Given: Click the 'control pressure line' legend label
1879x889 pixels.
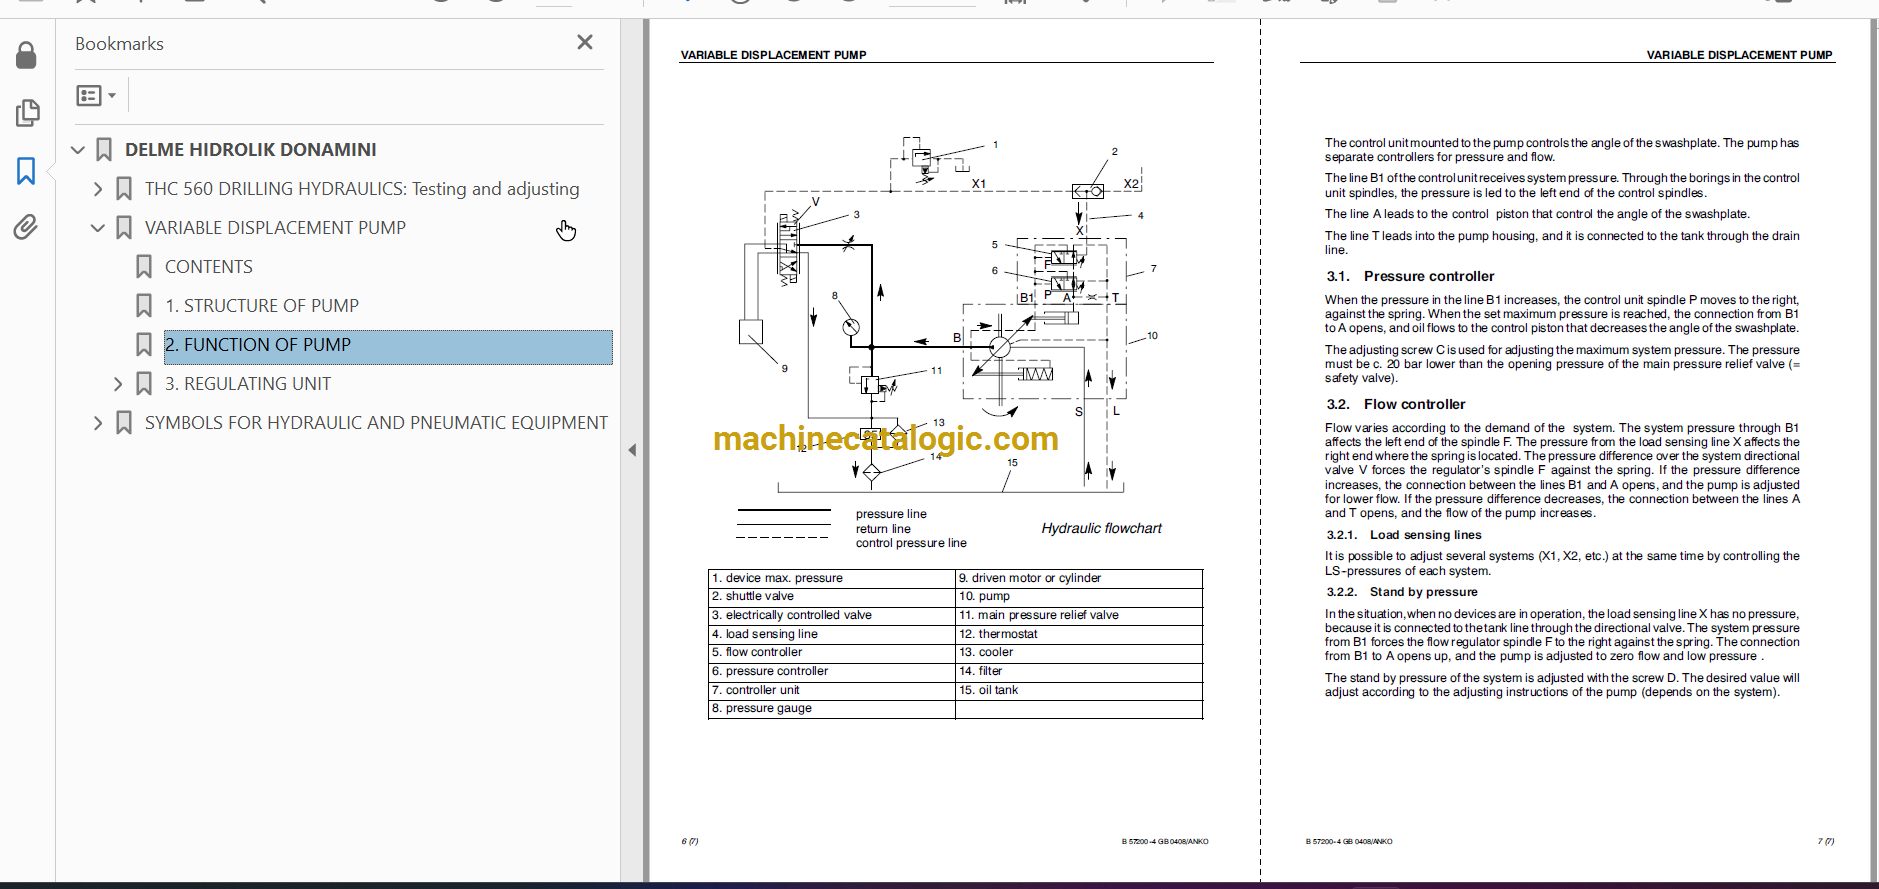Looking at the screenshot, I should [x=911, y=543].
